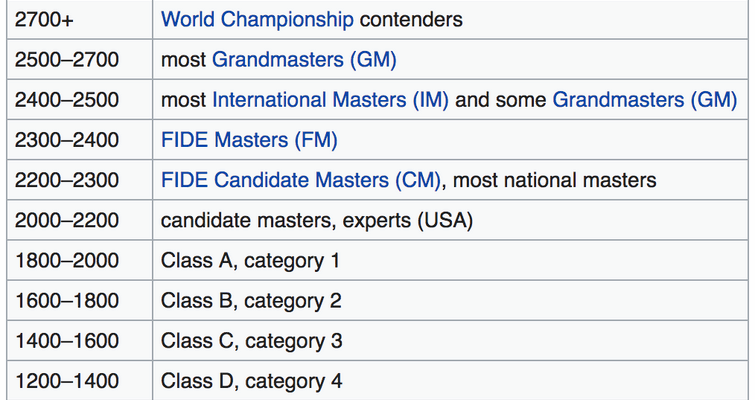Image resolution: width=755 pixels, height=400 pixels.
Task: Click Grandmasters (GM) link in 2400–2500 row
Action: (x=644, y=100)
